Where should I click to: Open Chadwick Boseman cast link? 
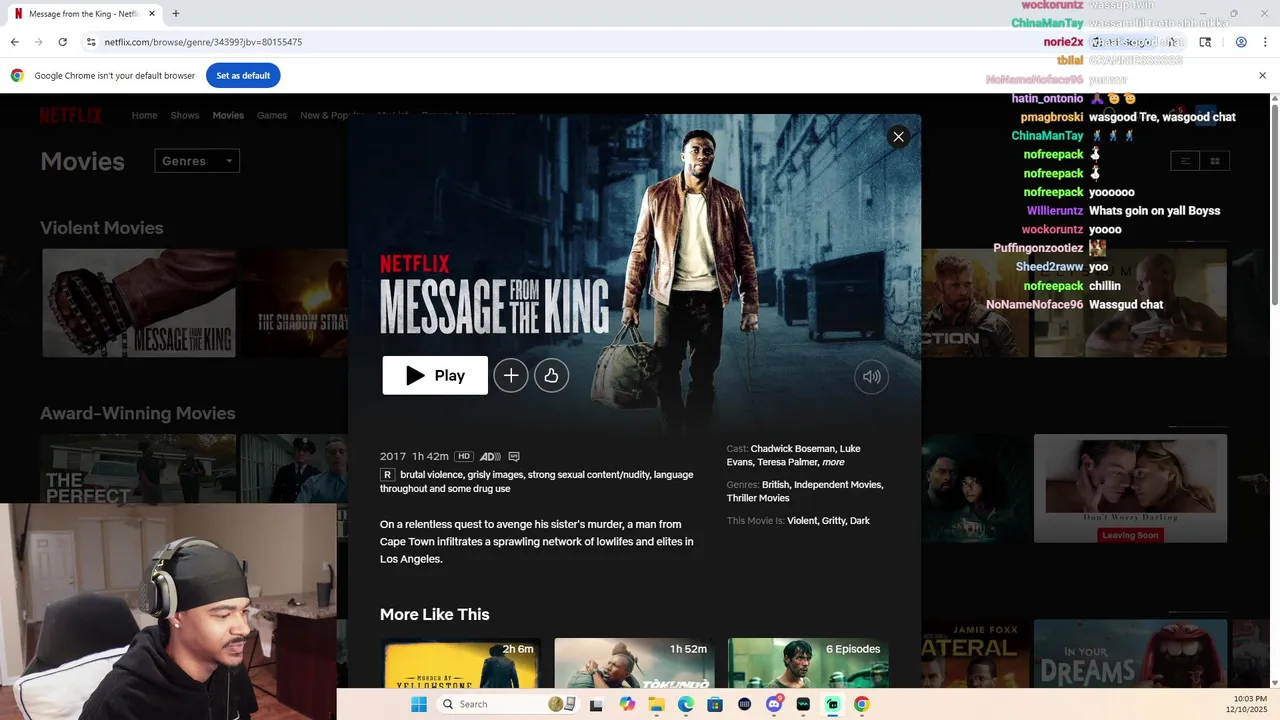[793, 449]
